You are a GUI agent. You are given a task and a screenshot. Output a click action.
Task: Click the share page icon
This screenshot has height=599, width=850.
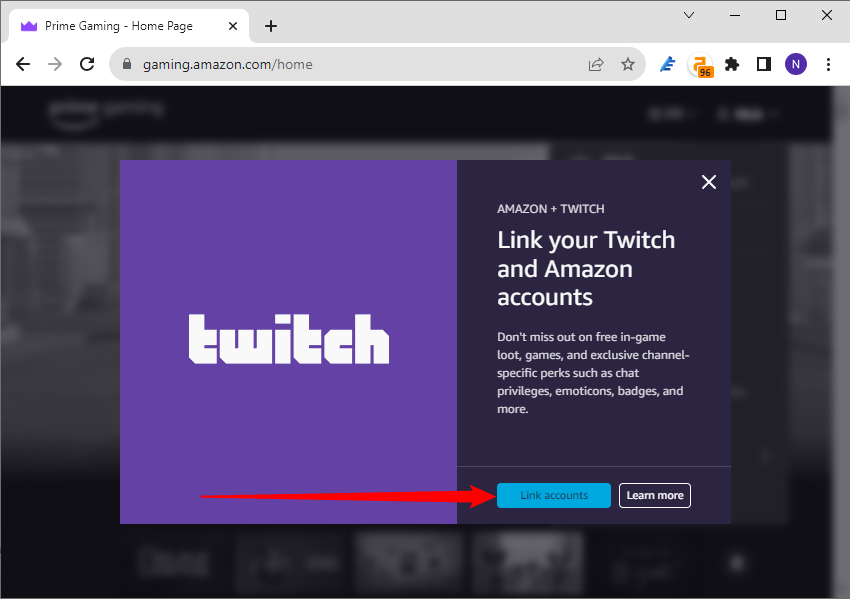point(596,63)
